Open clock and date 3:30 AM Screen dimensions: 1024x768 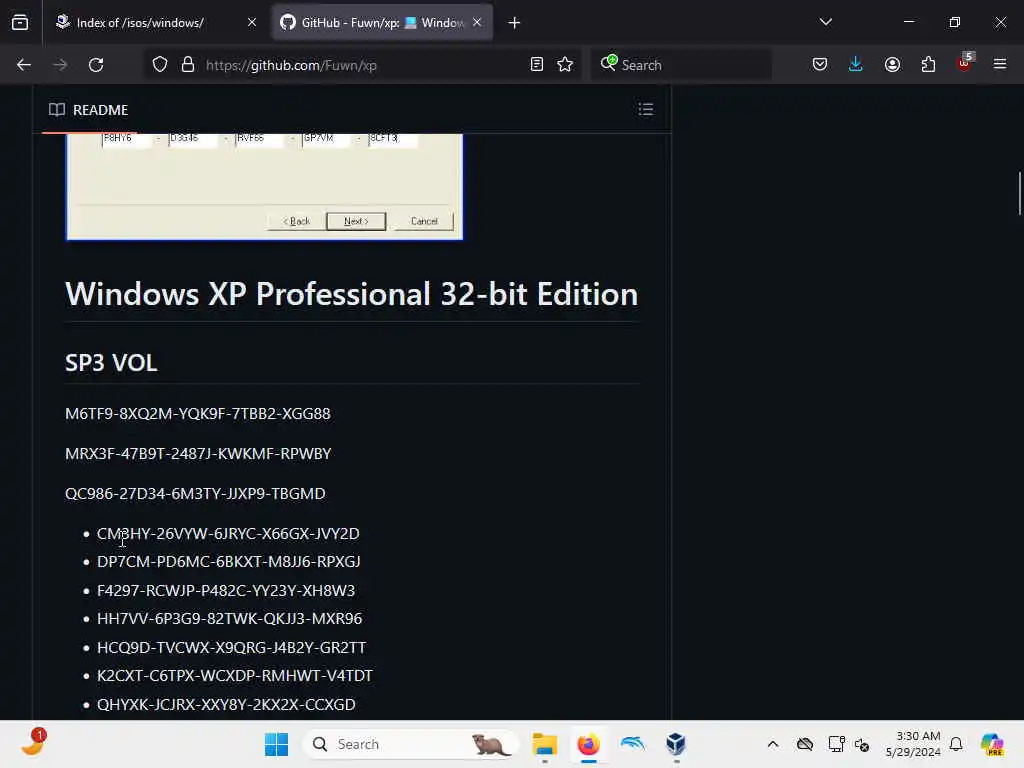tap(913, 744)
